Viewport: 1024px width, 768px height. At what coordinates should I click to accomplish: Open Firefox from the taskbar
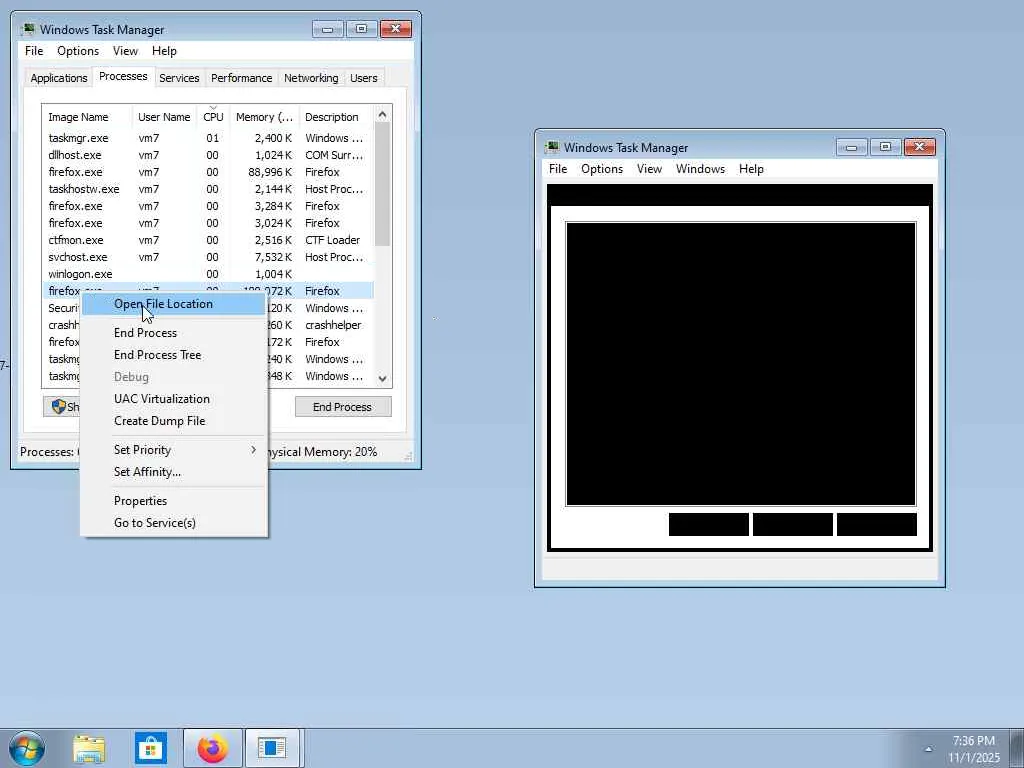click(x=212, y=748)
